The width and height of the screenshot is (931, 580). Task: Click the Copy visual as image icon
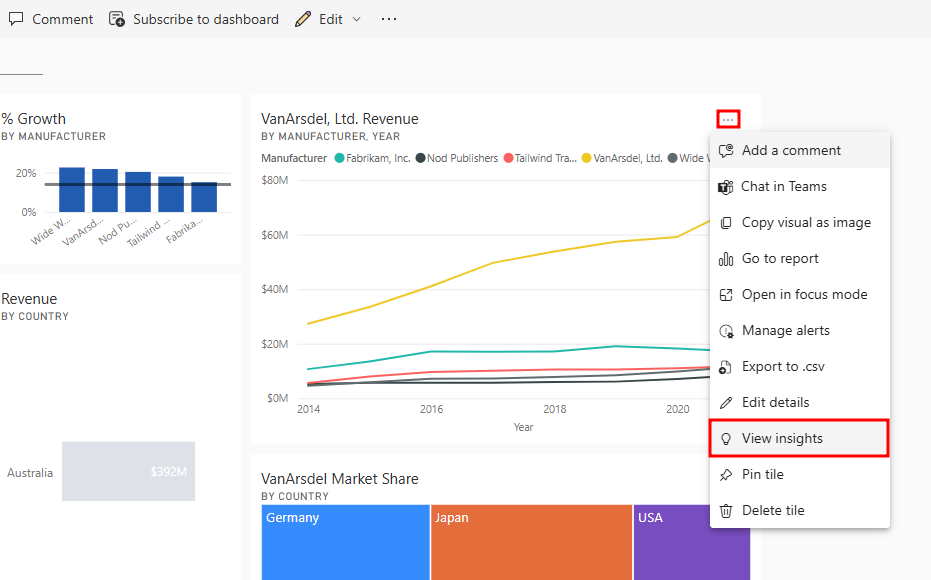(726, 223)
